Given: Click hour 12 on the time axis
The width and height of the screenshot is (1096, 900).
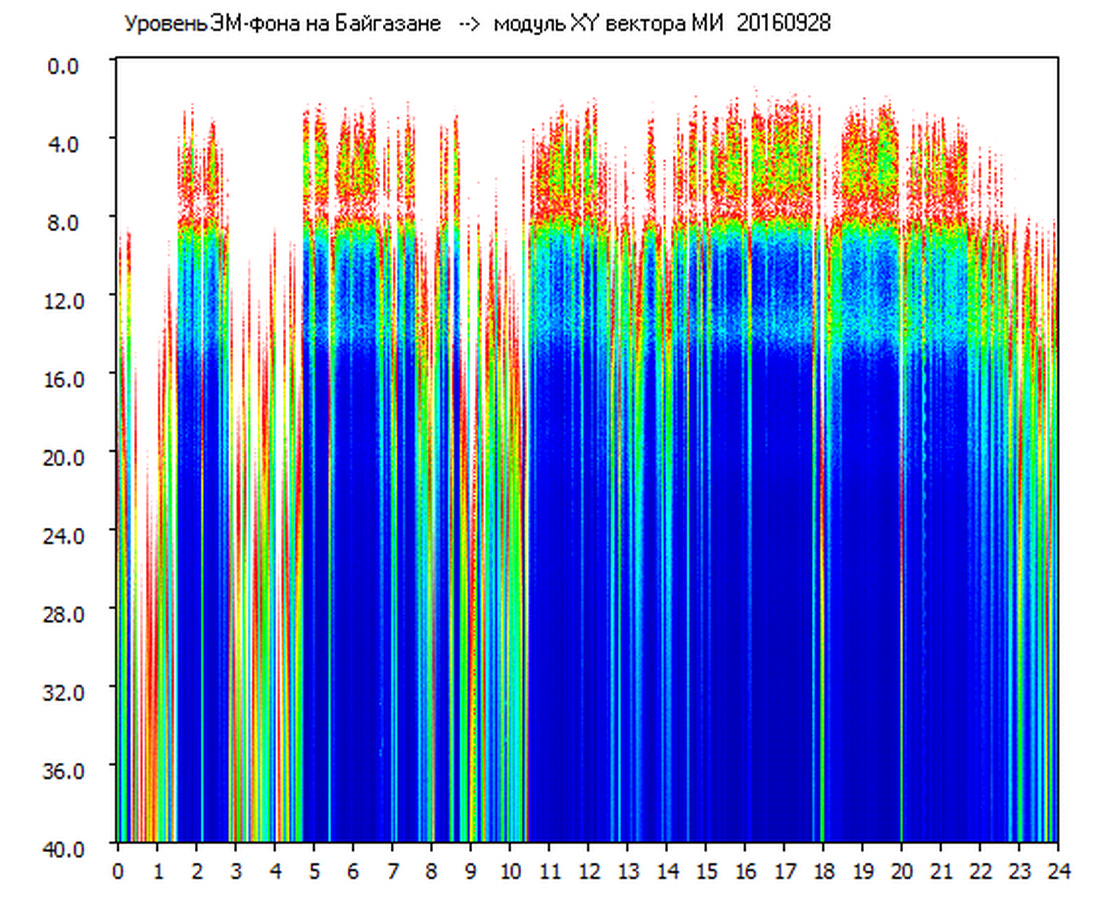Looking at the screenshot, I should click(x=587, y=871).
